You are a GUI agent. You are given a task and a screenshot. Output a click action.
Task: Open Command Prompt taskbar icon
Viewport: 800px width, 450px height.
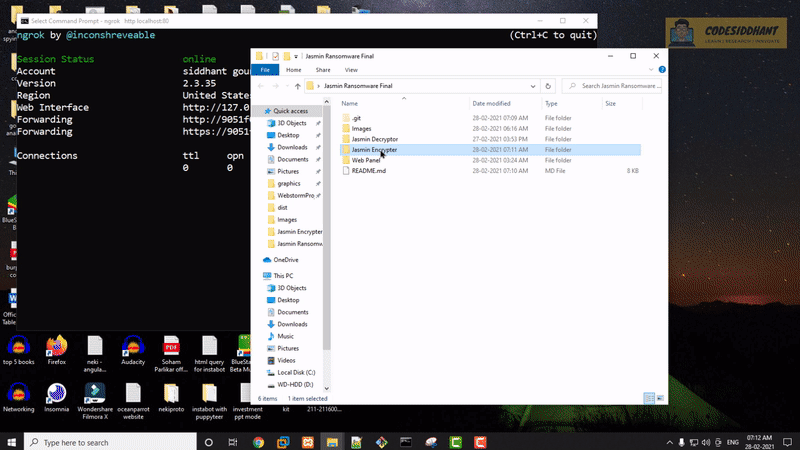(406, 442)
